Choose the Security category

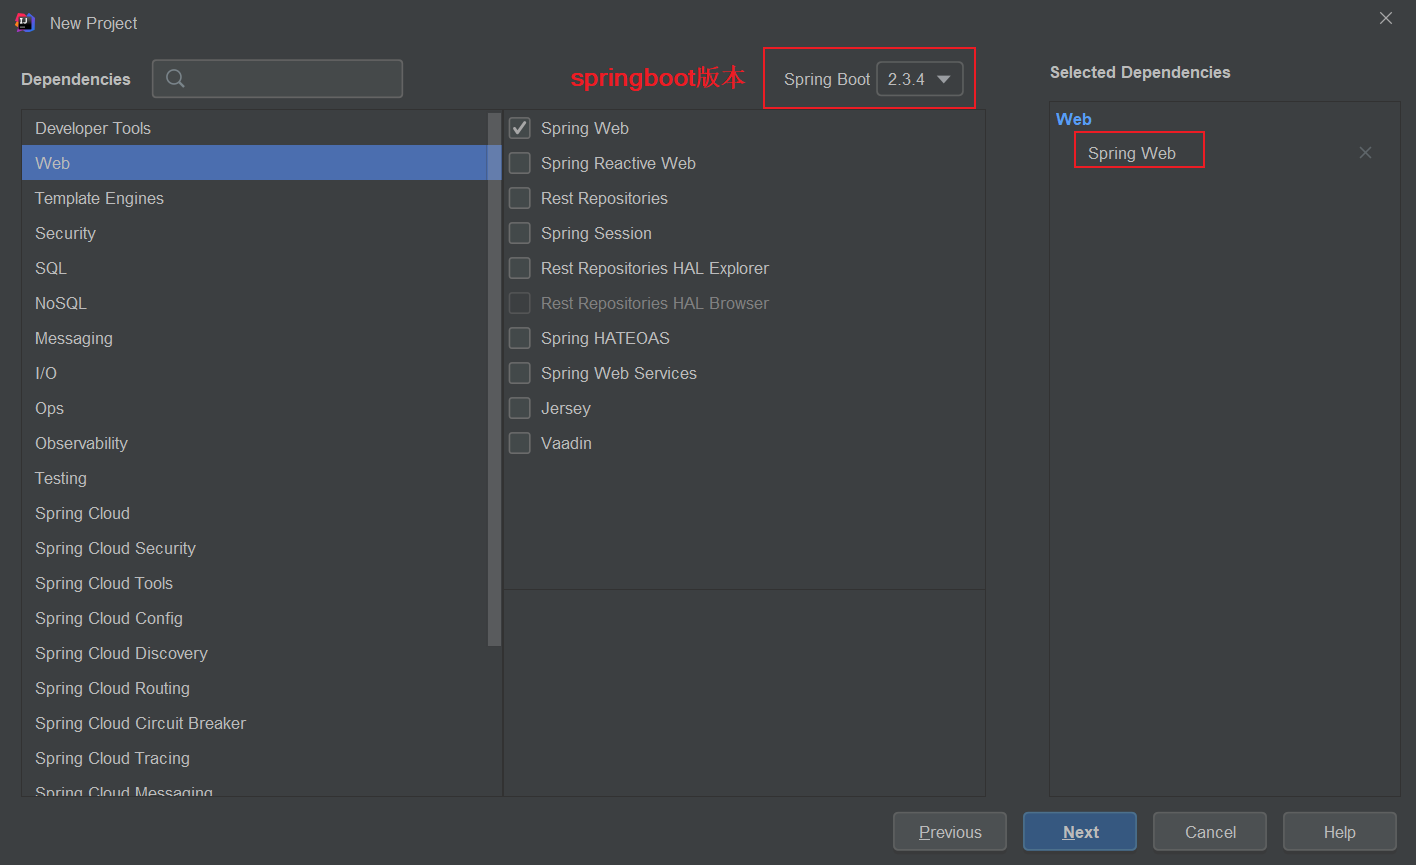click(255, 233)
